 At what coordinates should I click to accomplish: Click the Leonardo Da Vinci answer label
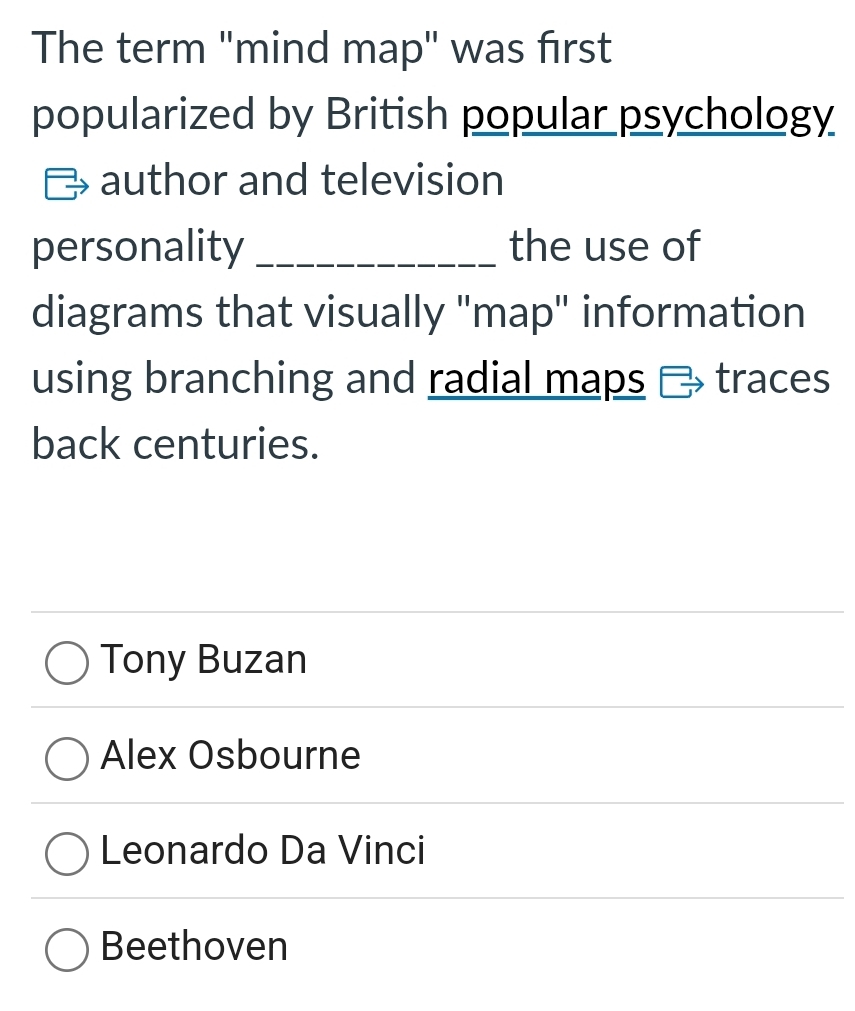[262, 852]
